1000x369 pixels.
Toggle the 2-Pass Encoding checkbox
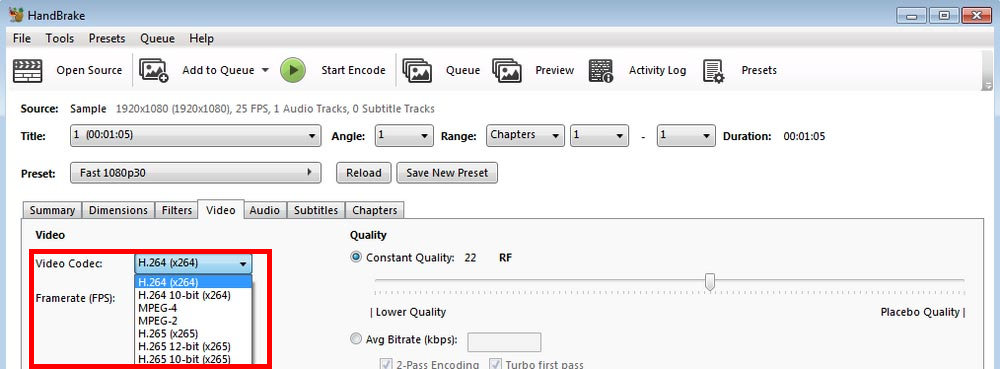point(385,365)
